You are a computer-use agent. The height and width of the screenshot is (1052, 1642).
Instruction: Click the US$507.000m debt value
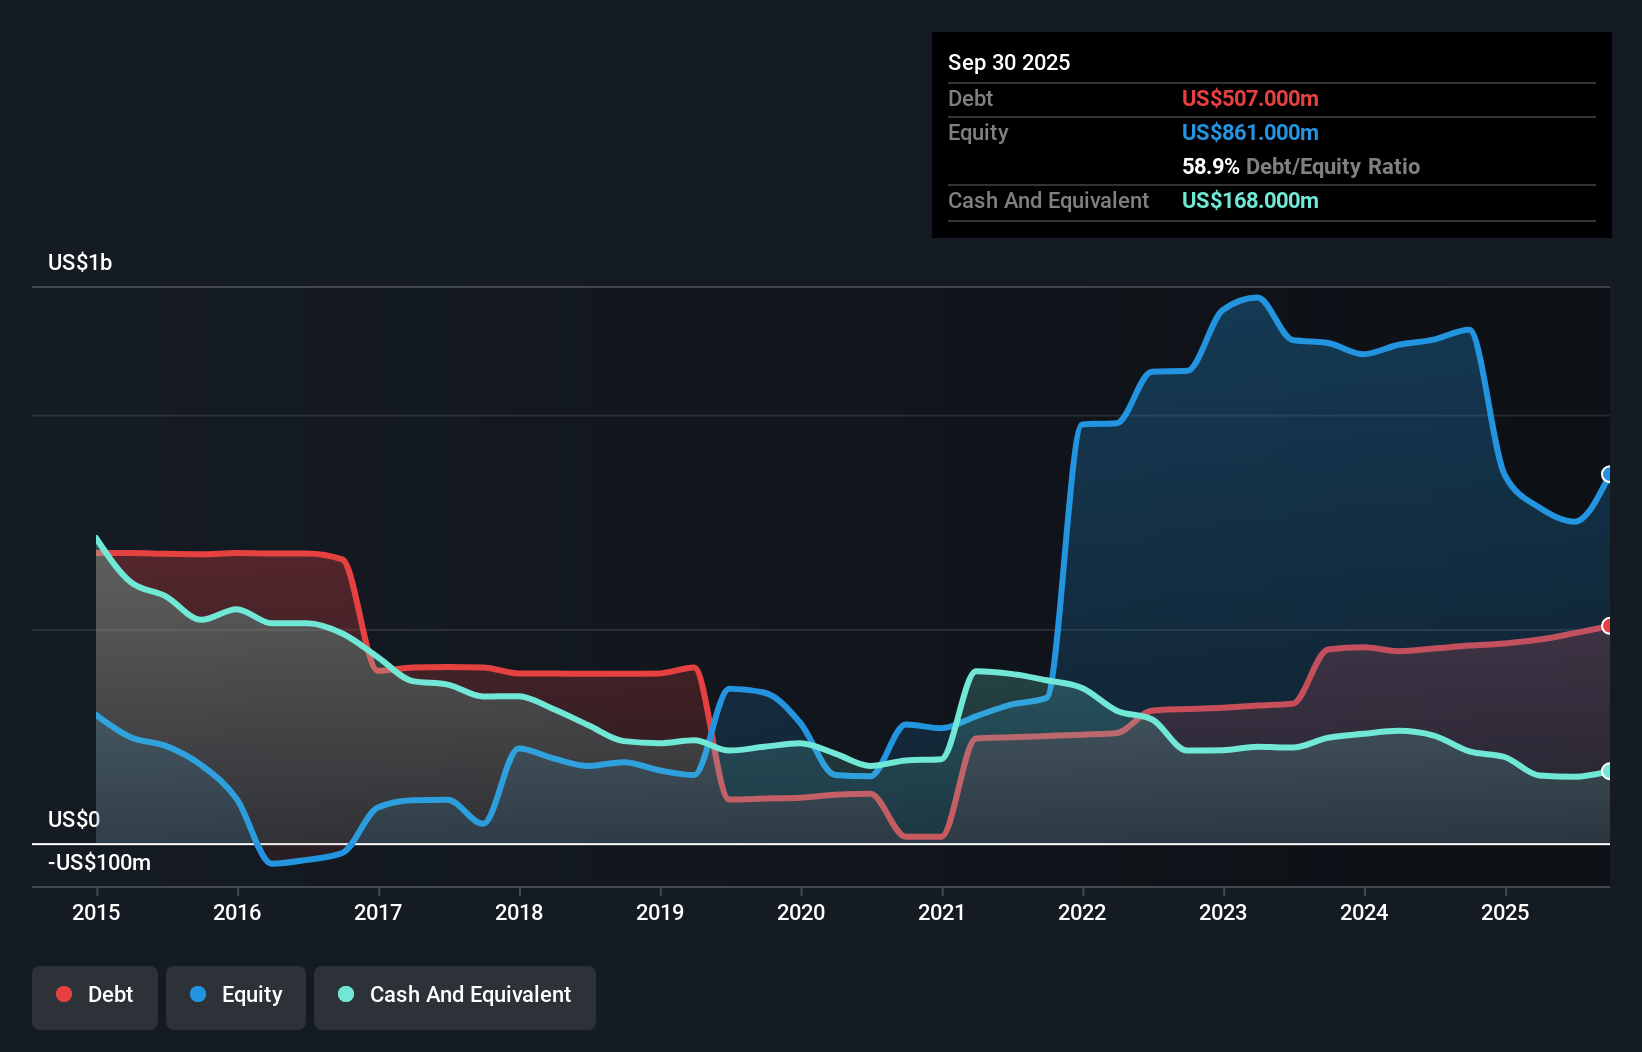click(x=1250, y=98)
